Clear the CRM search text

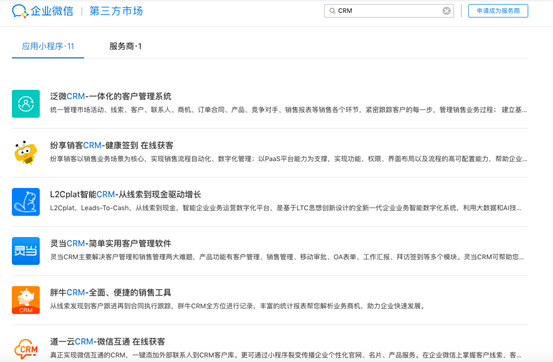(x=446, y=11)
